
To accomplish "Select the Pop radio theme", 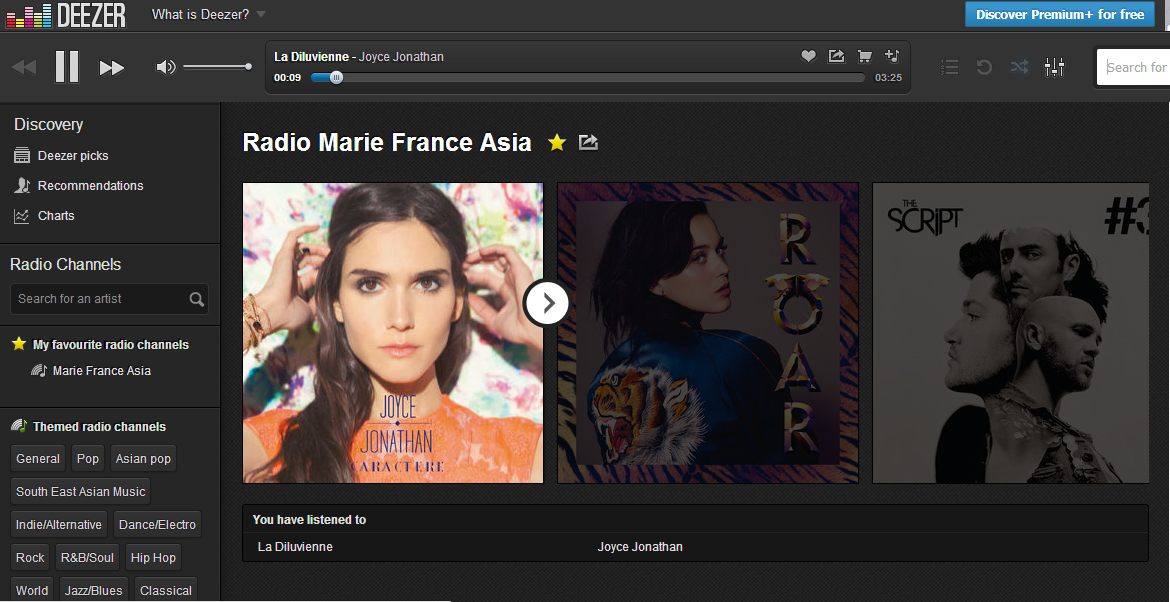I will [x=88, y=459].
